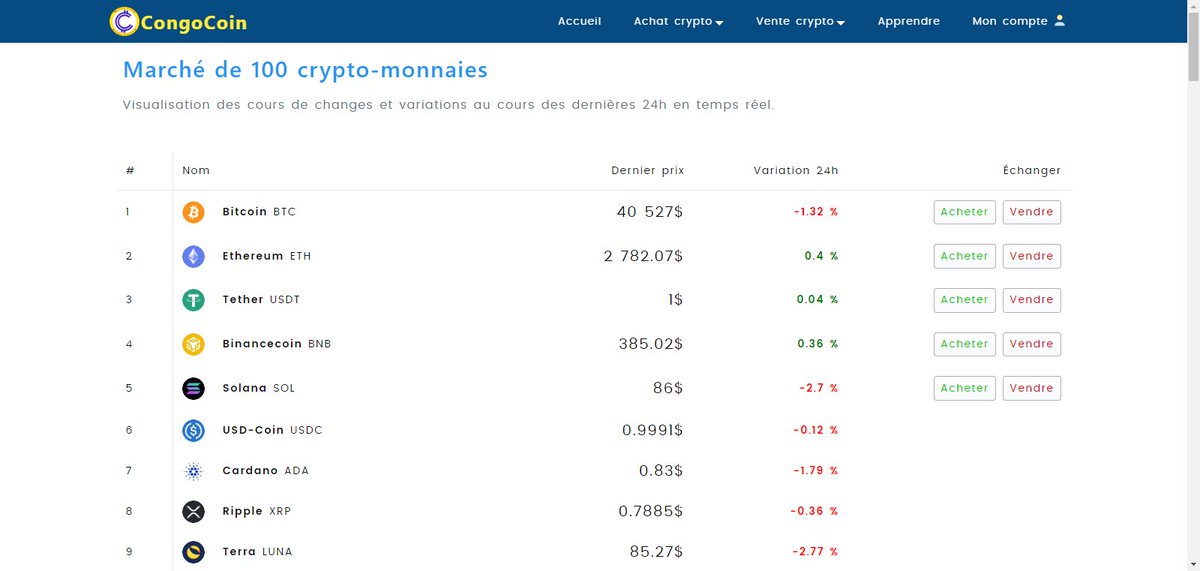1200x571 pixels.
Task: Click the Binancecoin price 385.02$
Action: (651, 344)
